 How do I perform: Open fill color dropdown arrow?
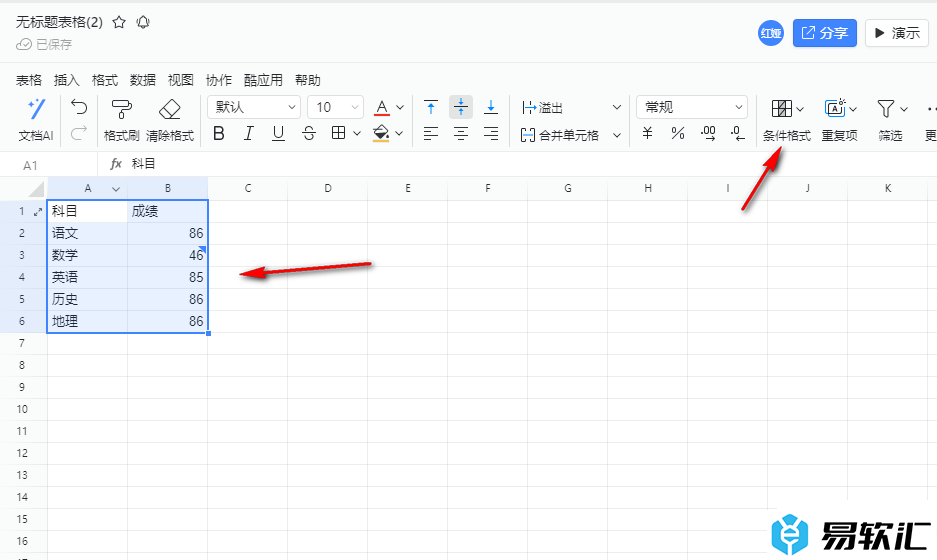coord(399,133)
